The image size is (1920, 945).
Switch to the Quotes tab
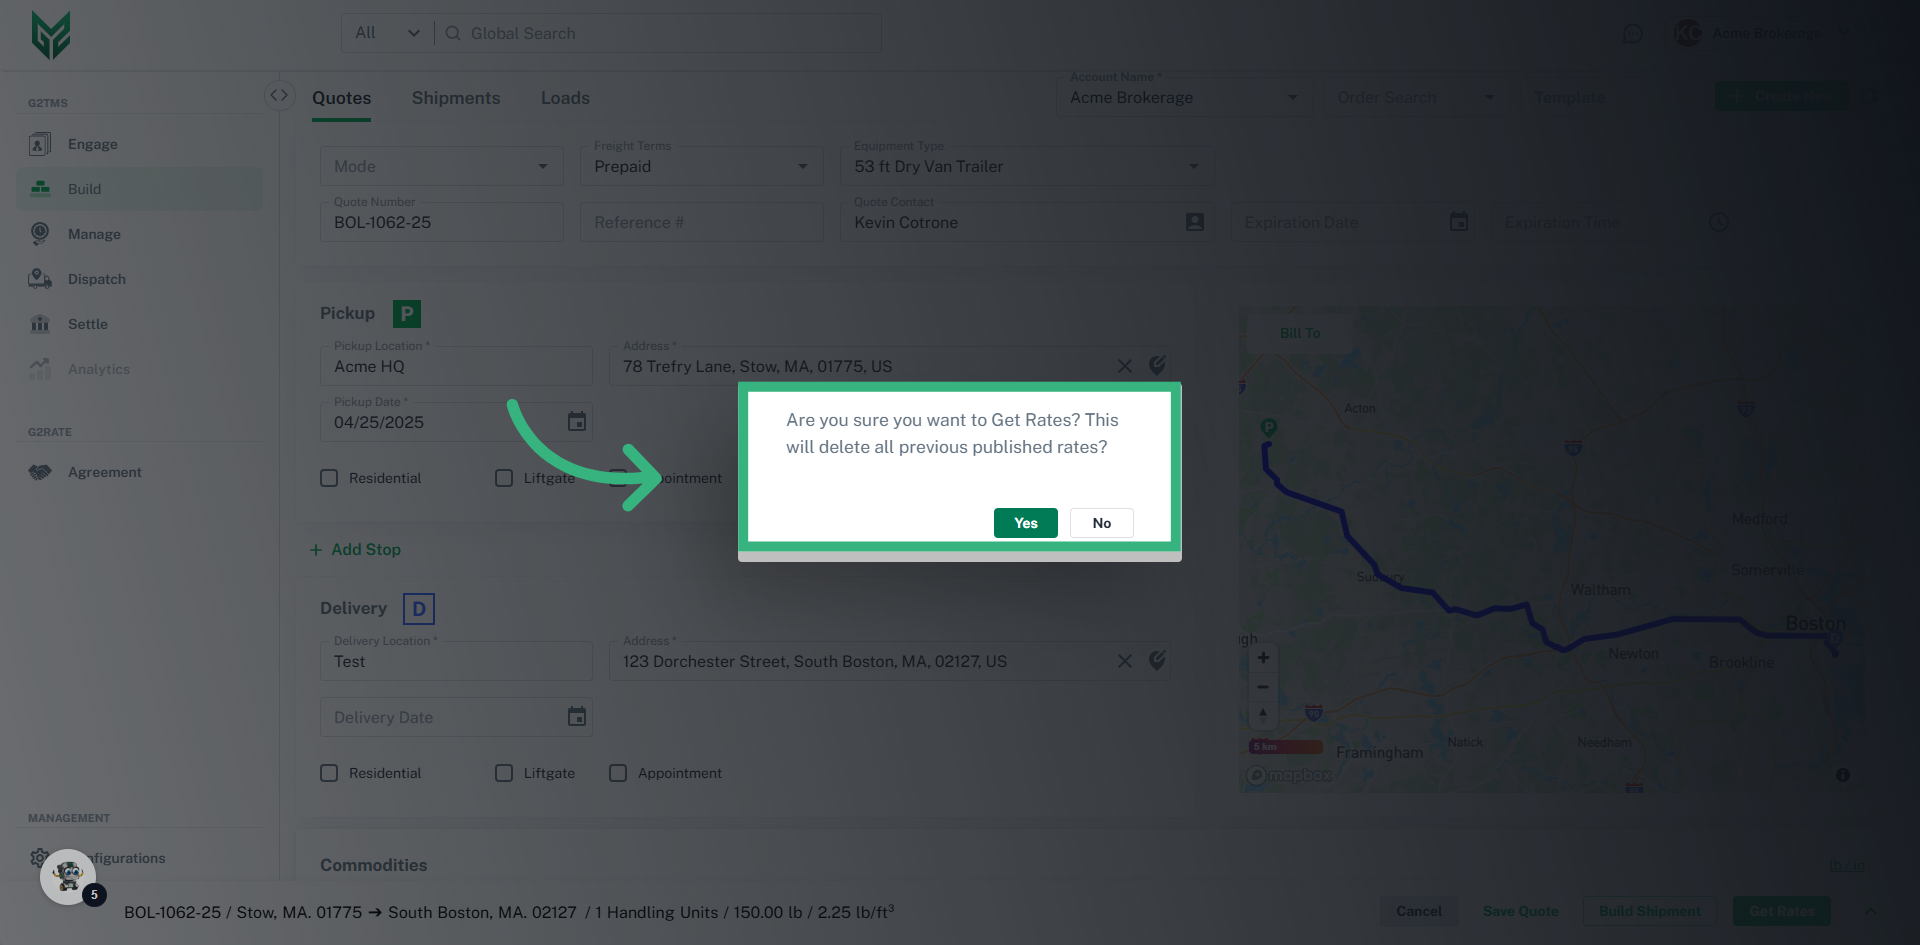tap(342, 98)
